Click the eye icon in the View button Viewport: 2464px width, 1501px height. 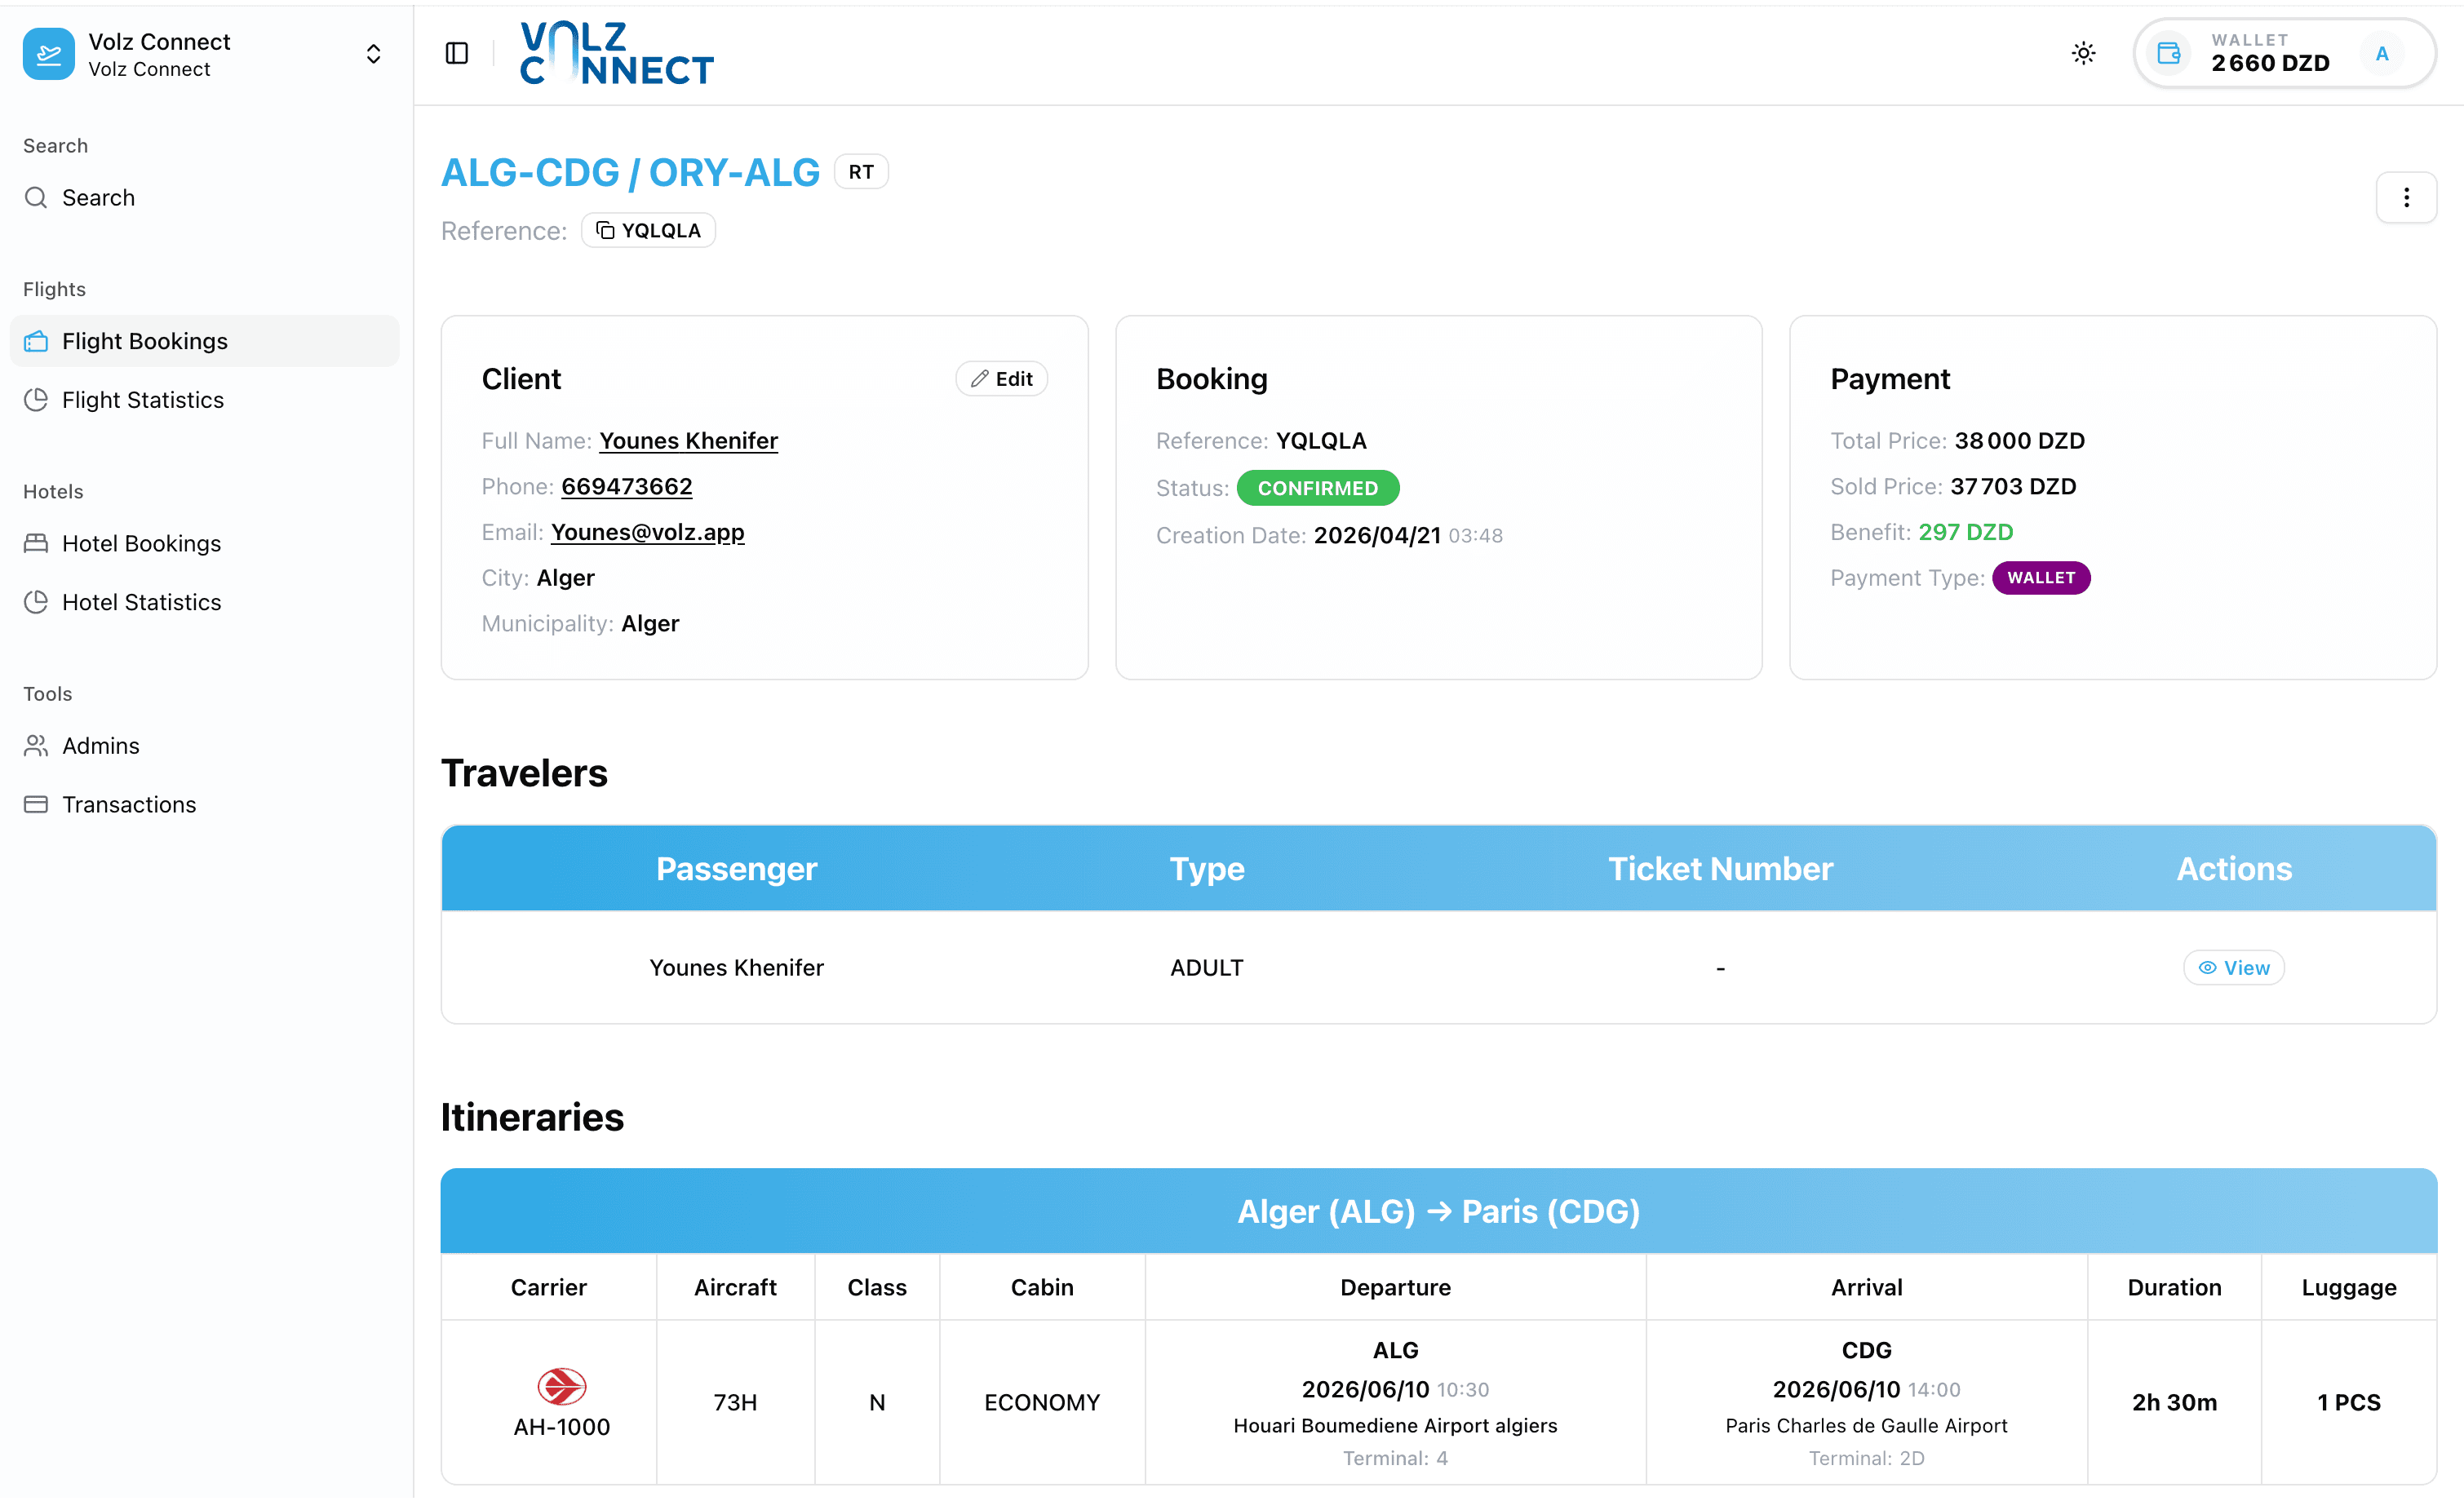pos(2207,968)
